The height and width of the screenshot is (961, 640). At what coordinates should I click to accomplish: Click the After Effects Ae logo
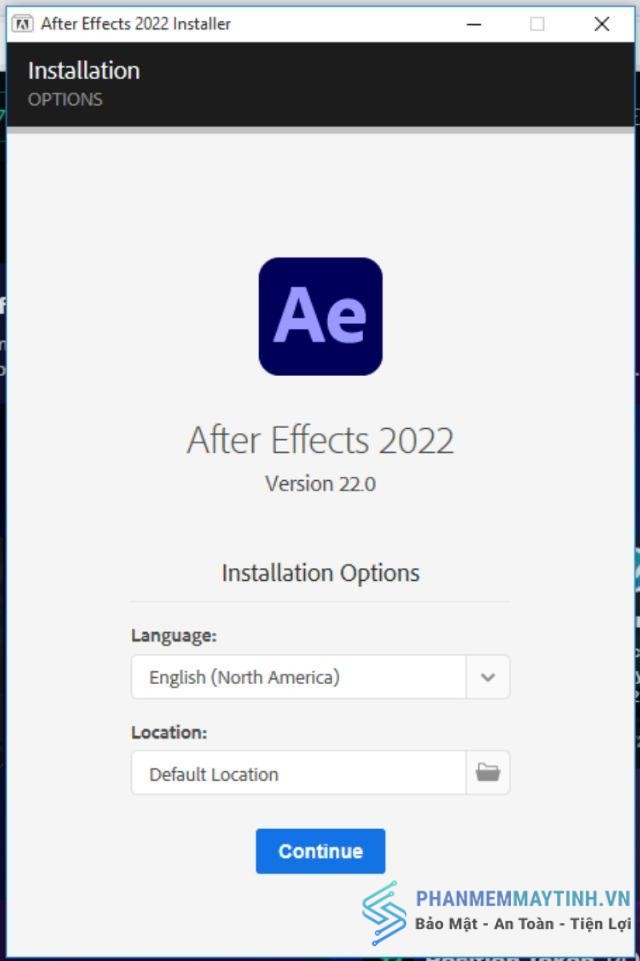pos(321,316)
